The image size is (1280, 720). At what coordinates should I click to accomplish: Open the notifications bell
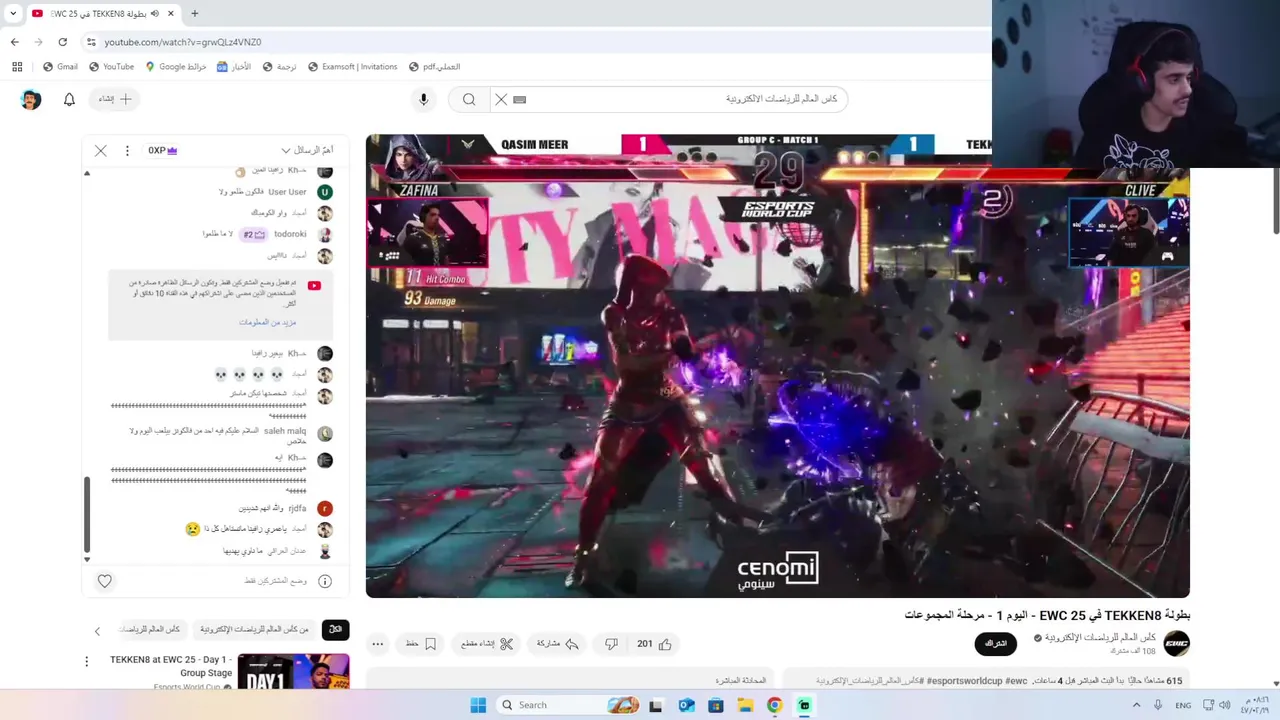point(69,99)
